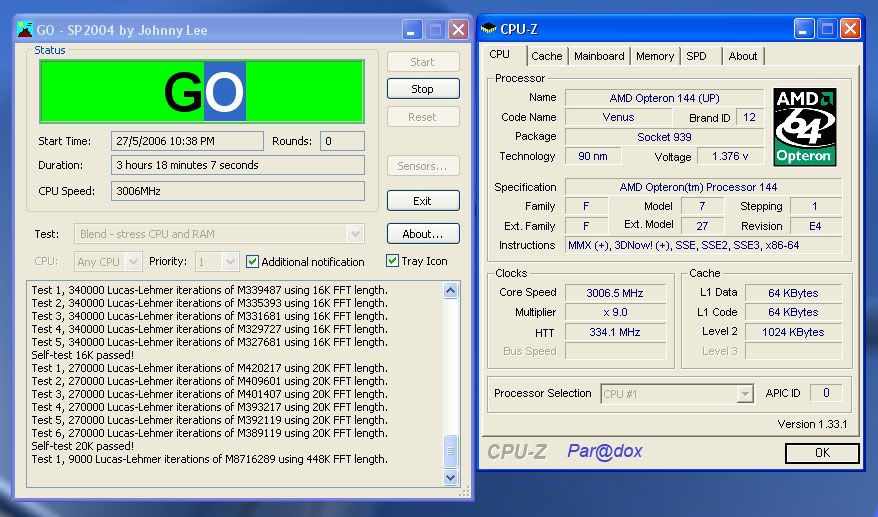This screenshot has height=517, width=878.
Task: Click the CPU Speed 3006MHz field
Action: [x=237, y=191]
